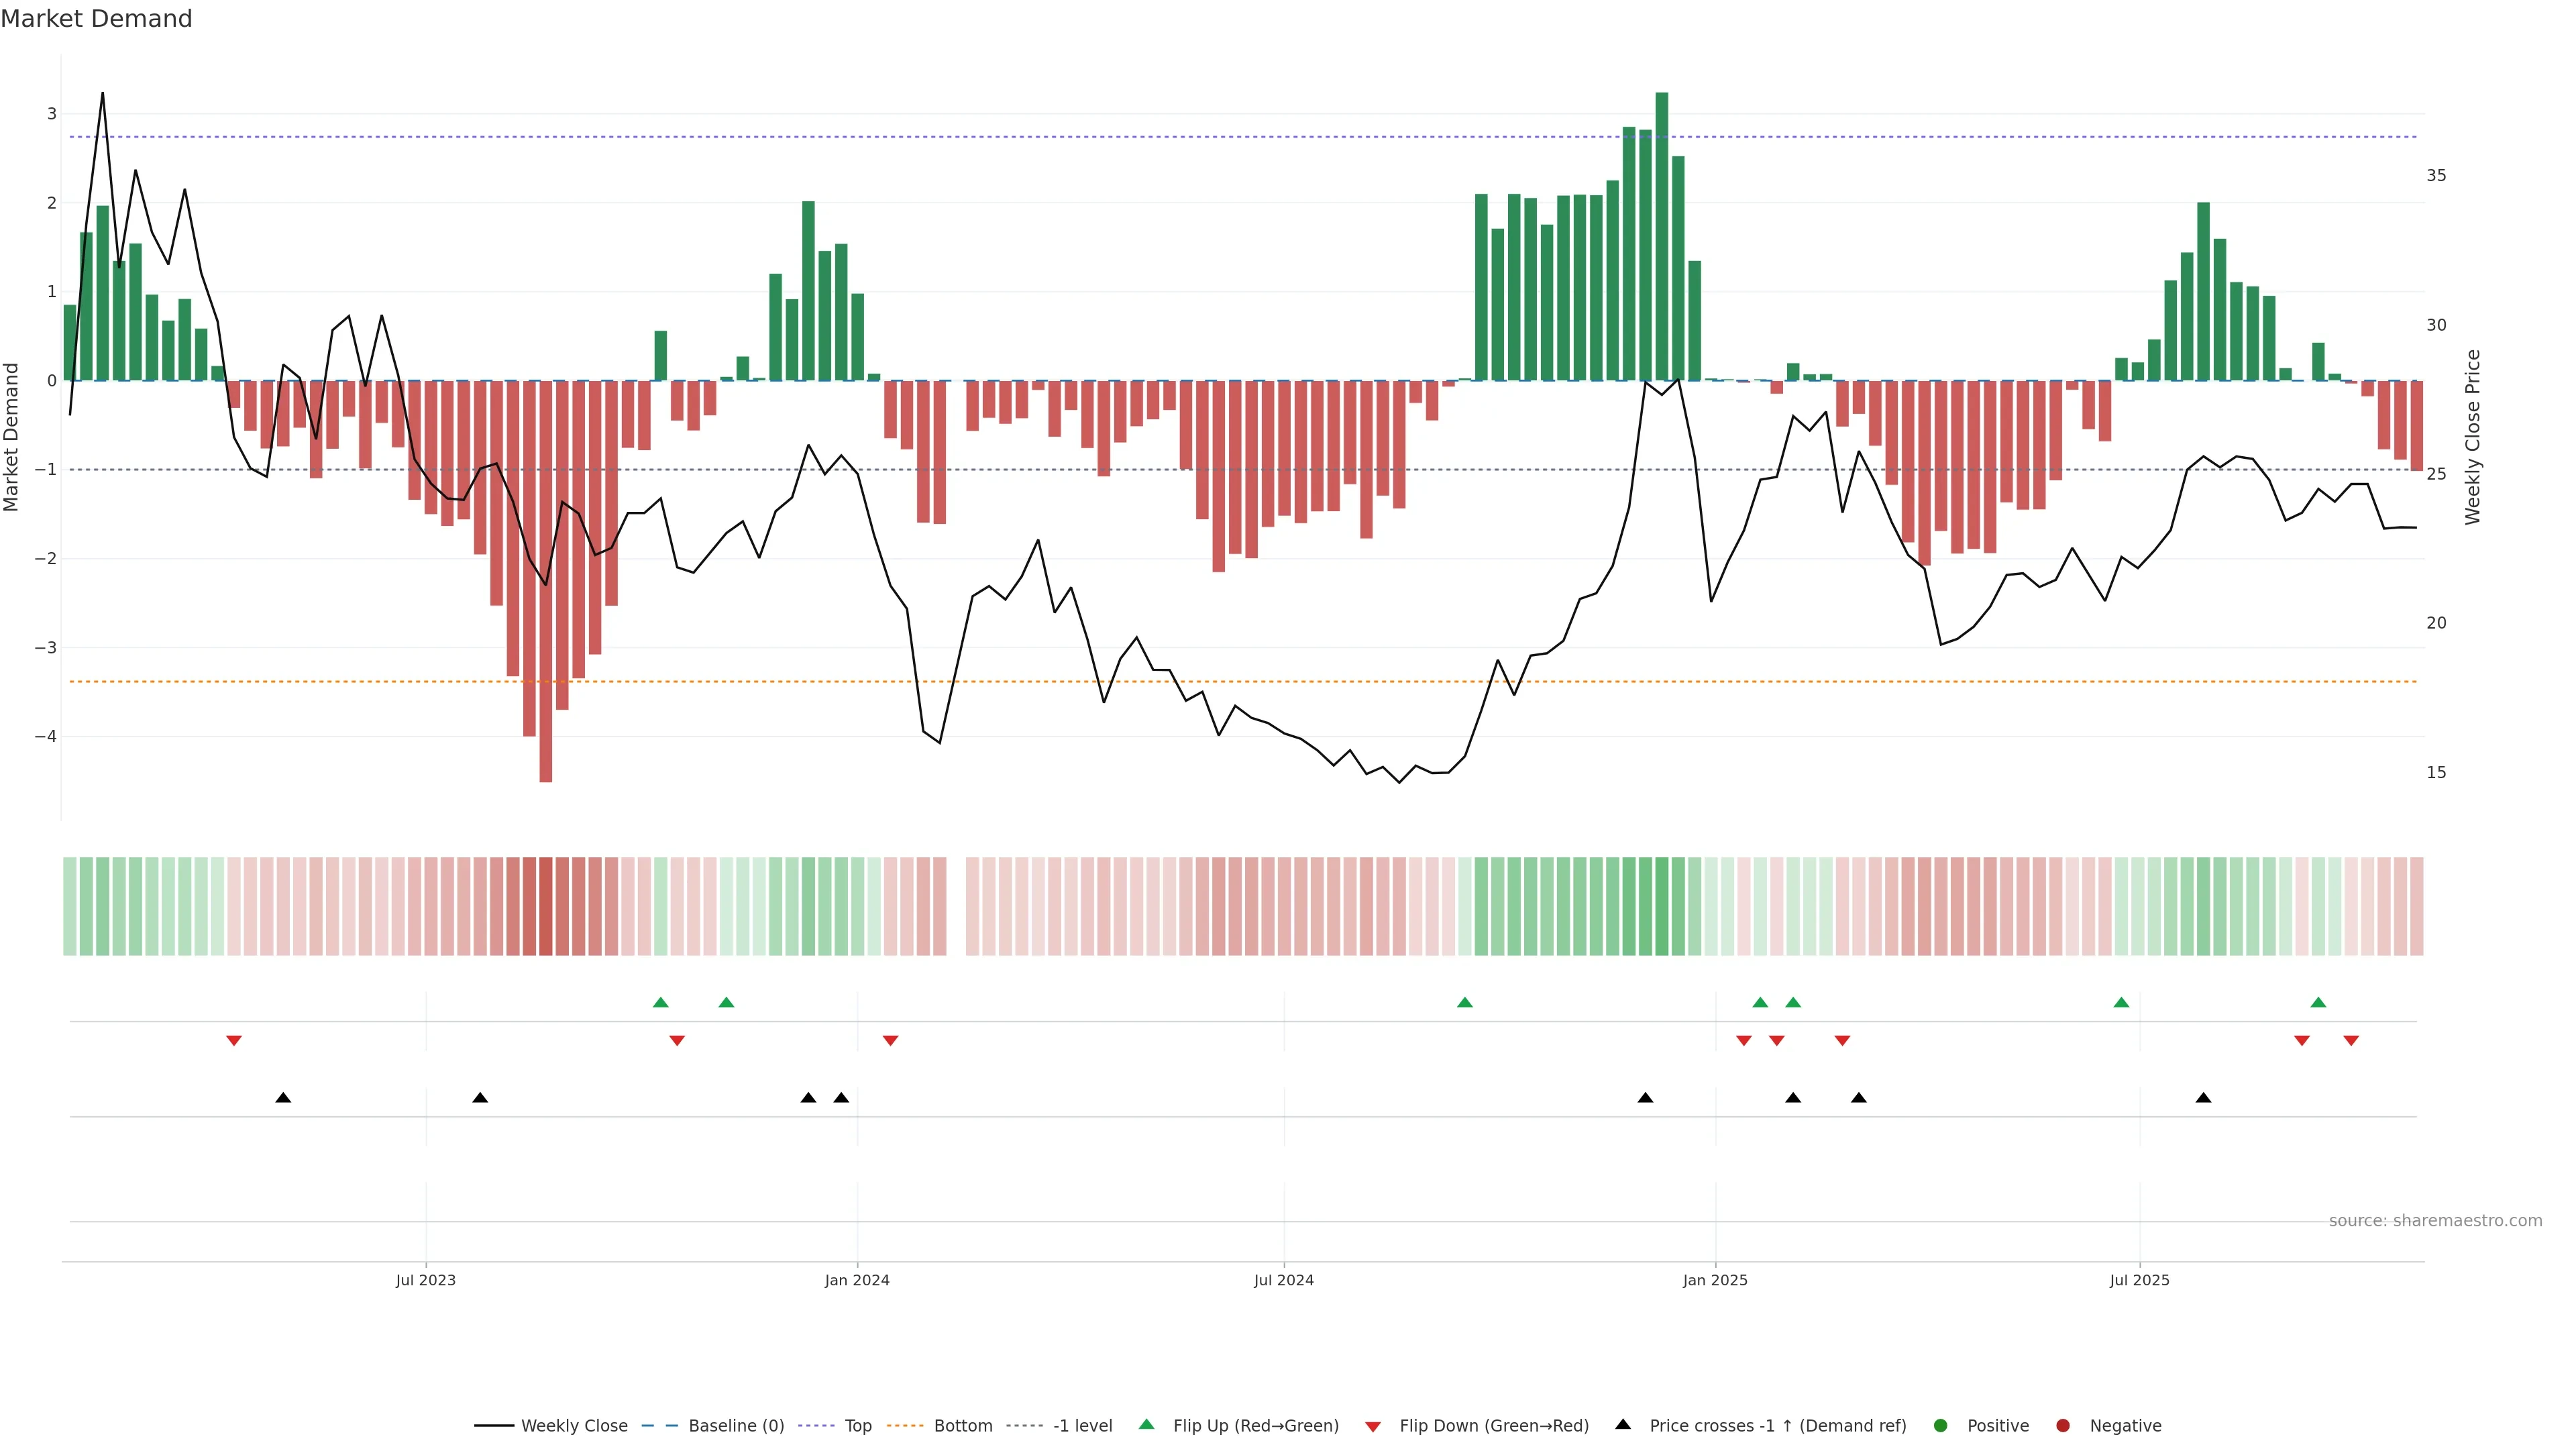
Task: Click the Market Demand chart title
Action: pyautogui.click(x=96, y=19)
